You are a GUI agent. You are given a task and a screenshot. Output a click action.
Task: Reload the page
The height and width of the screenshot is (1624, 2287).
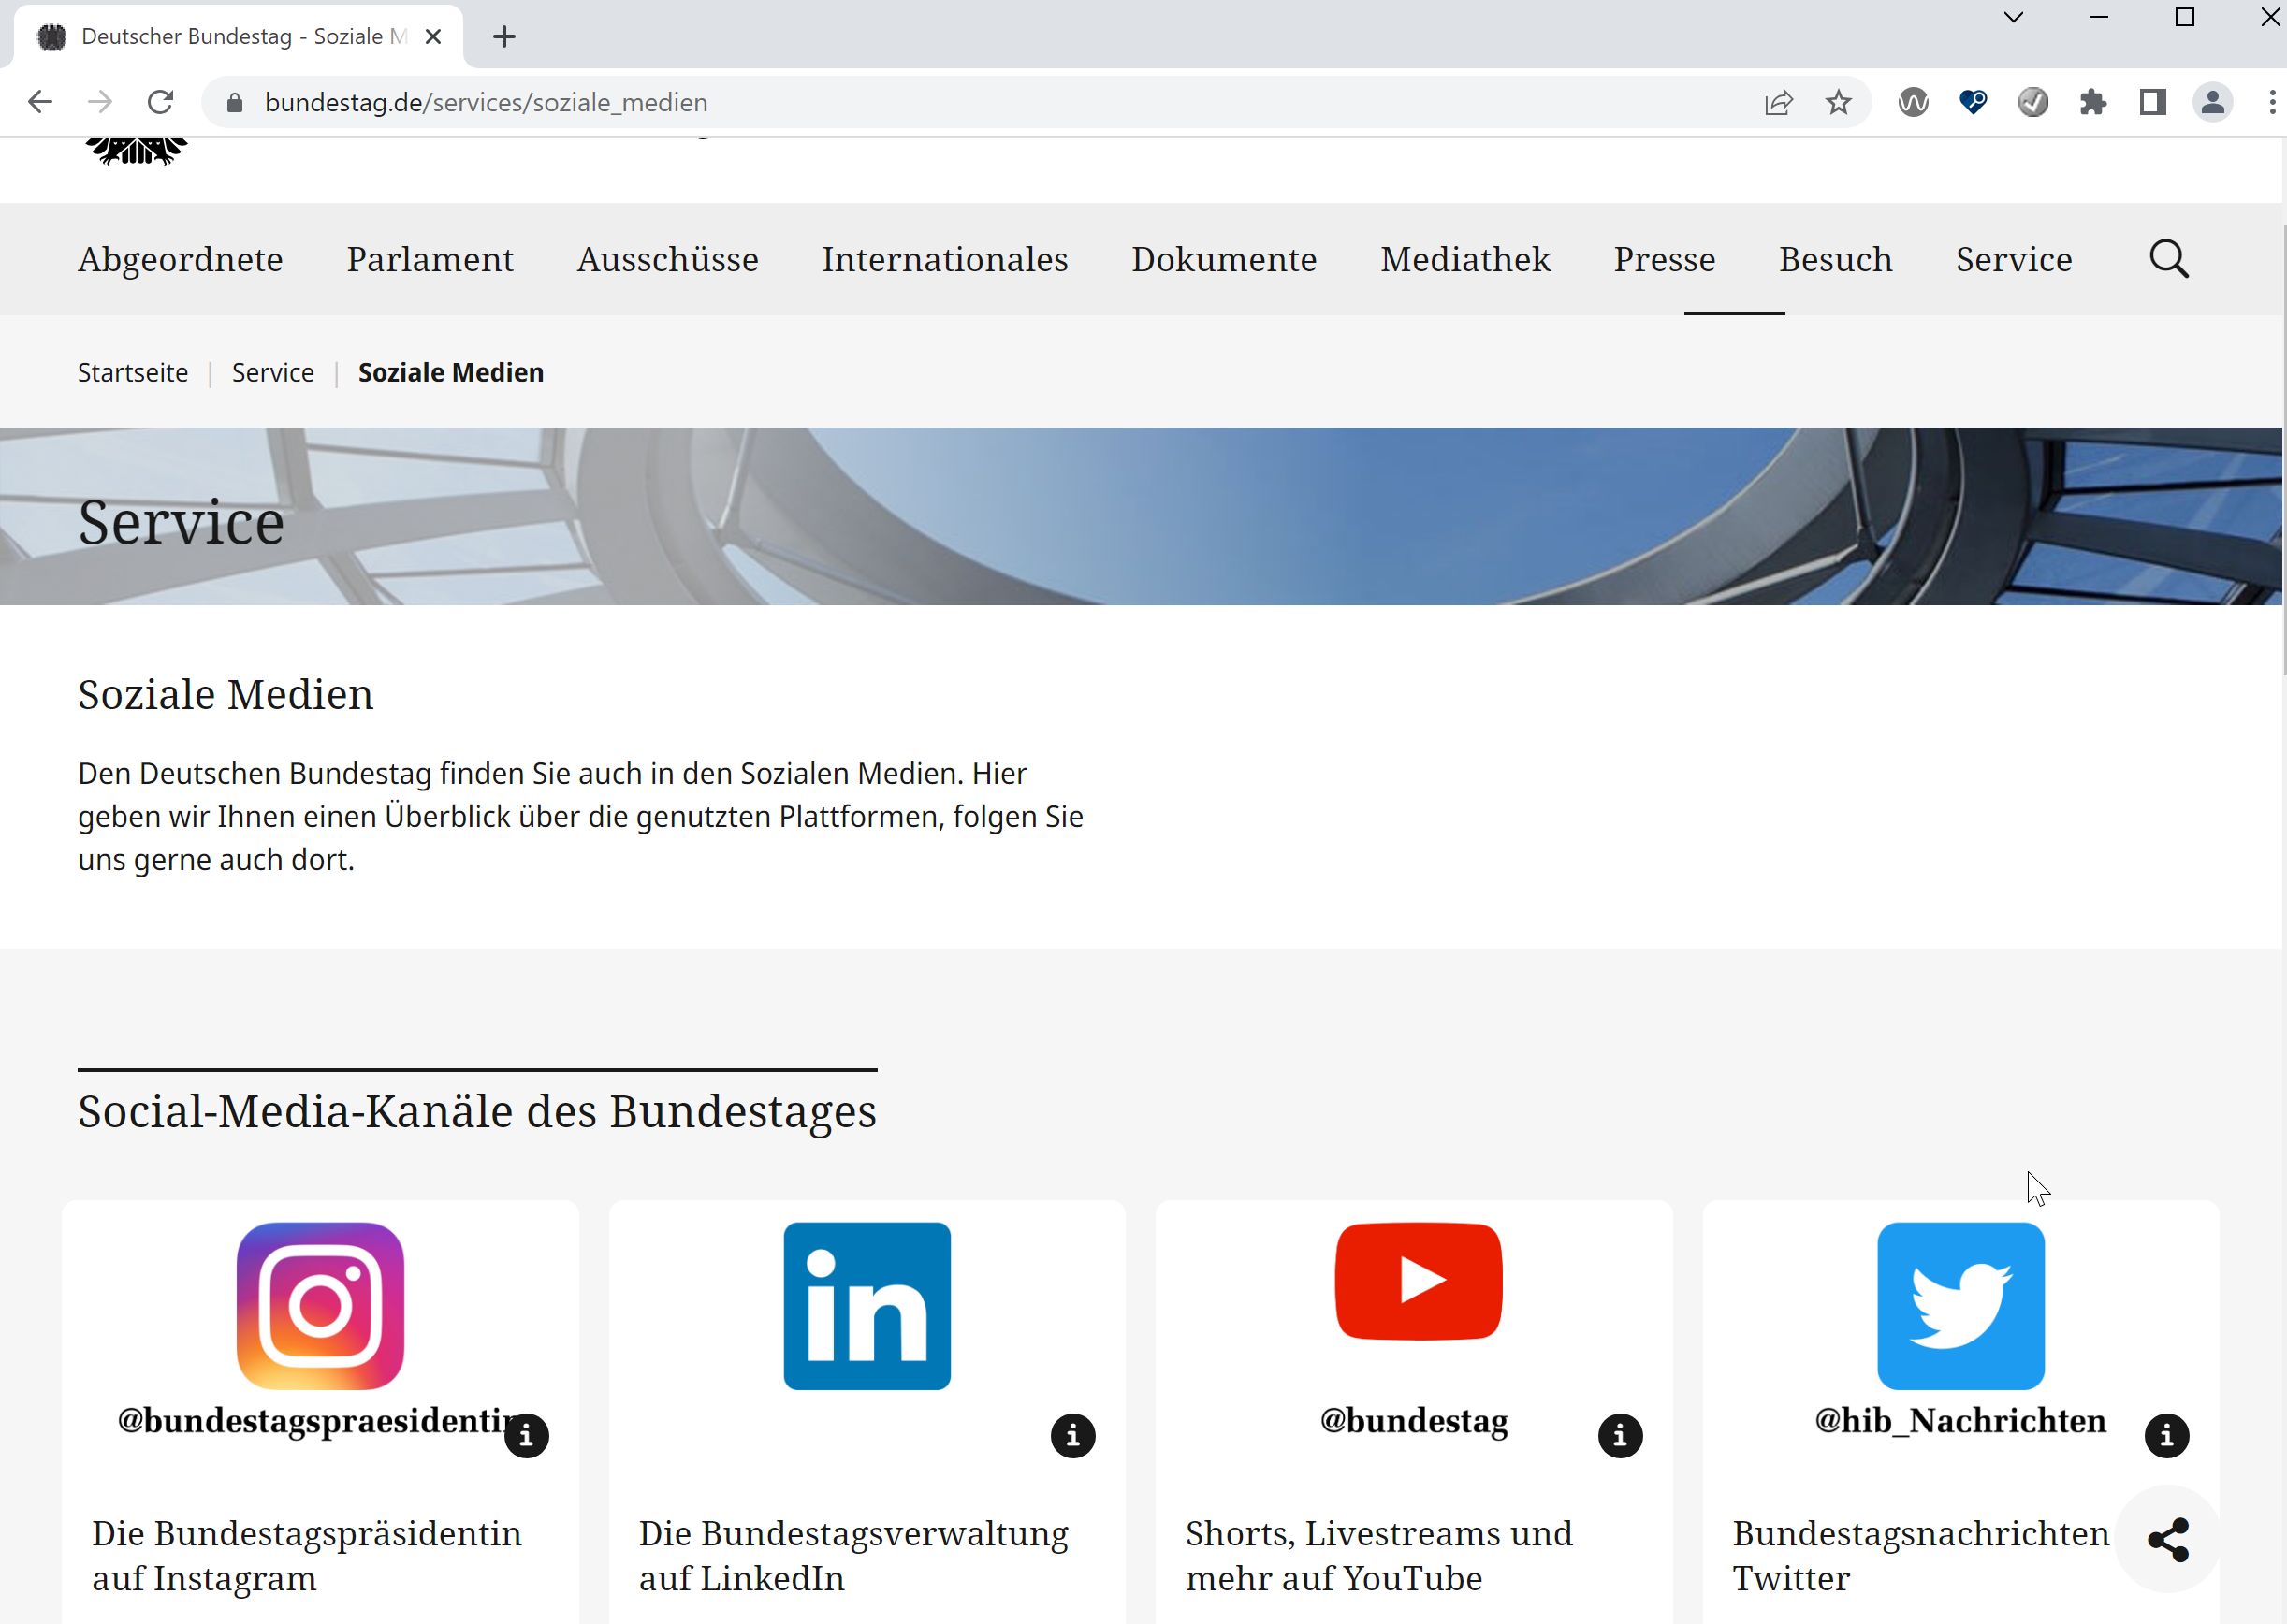pyautogui.click(x=160, y=102)
